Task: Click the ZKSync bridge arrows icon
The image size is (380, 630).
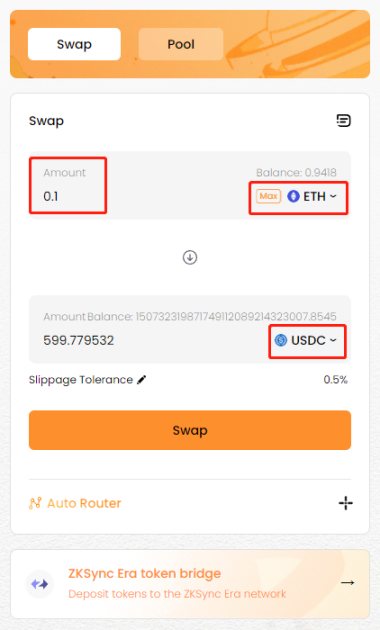Action: coord(40,584)
